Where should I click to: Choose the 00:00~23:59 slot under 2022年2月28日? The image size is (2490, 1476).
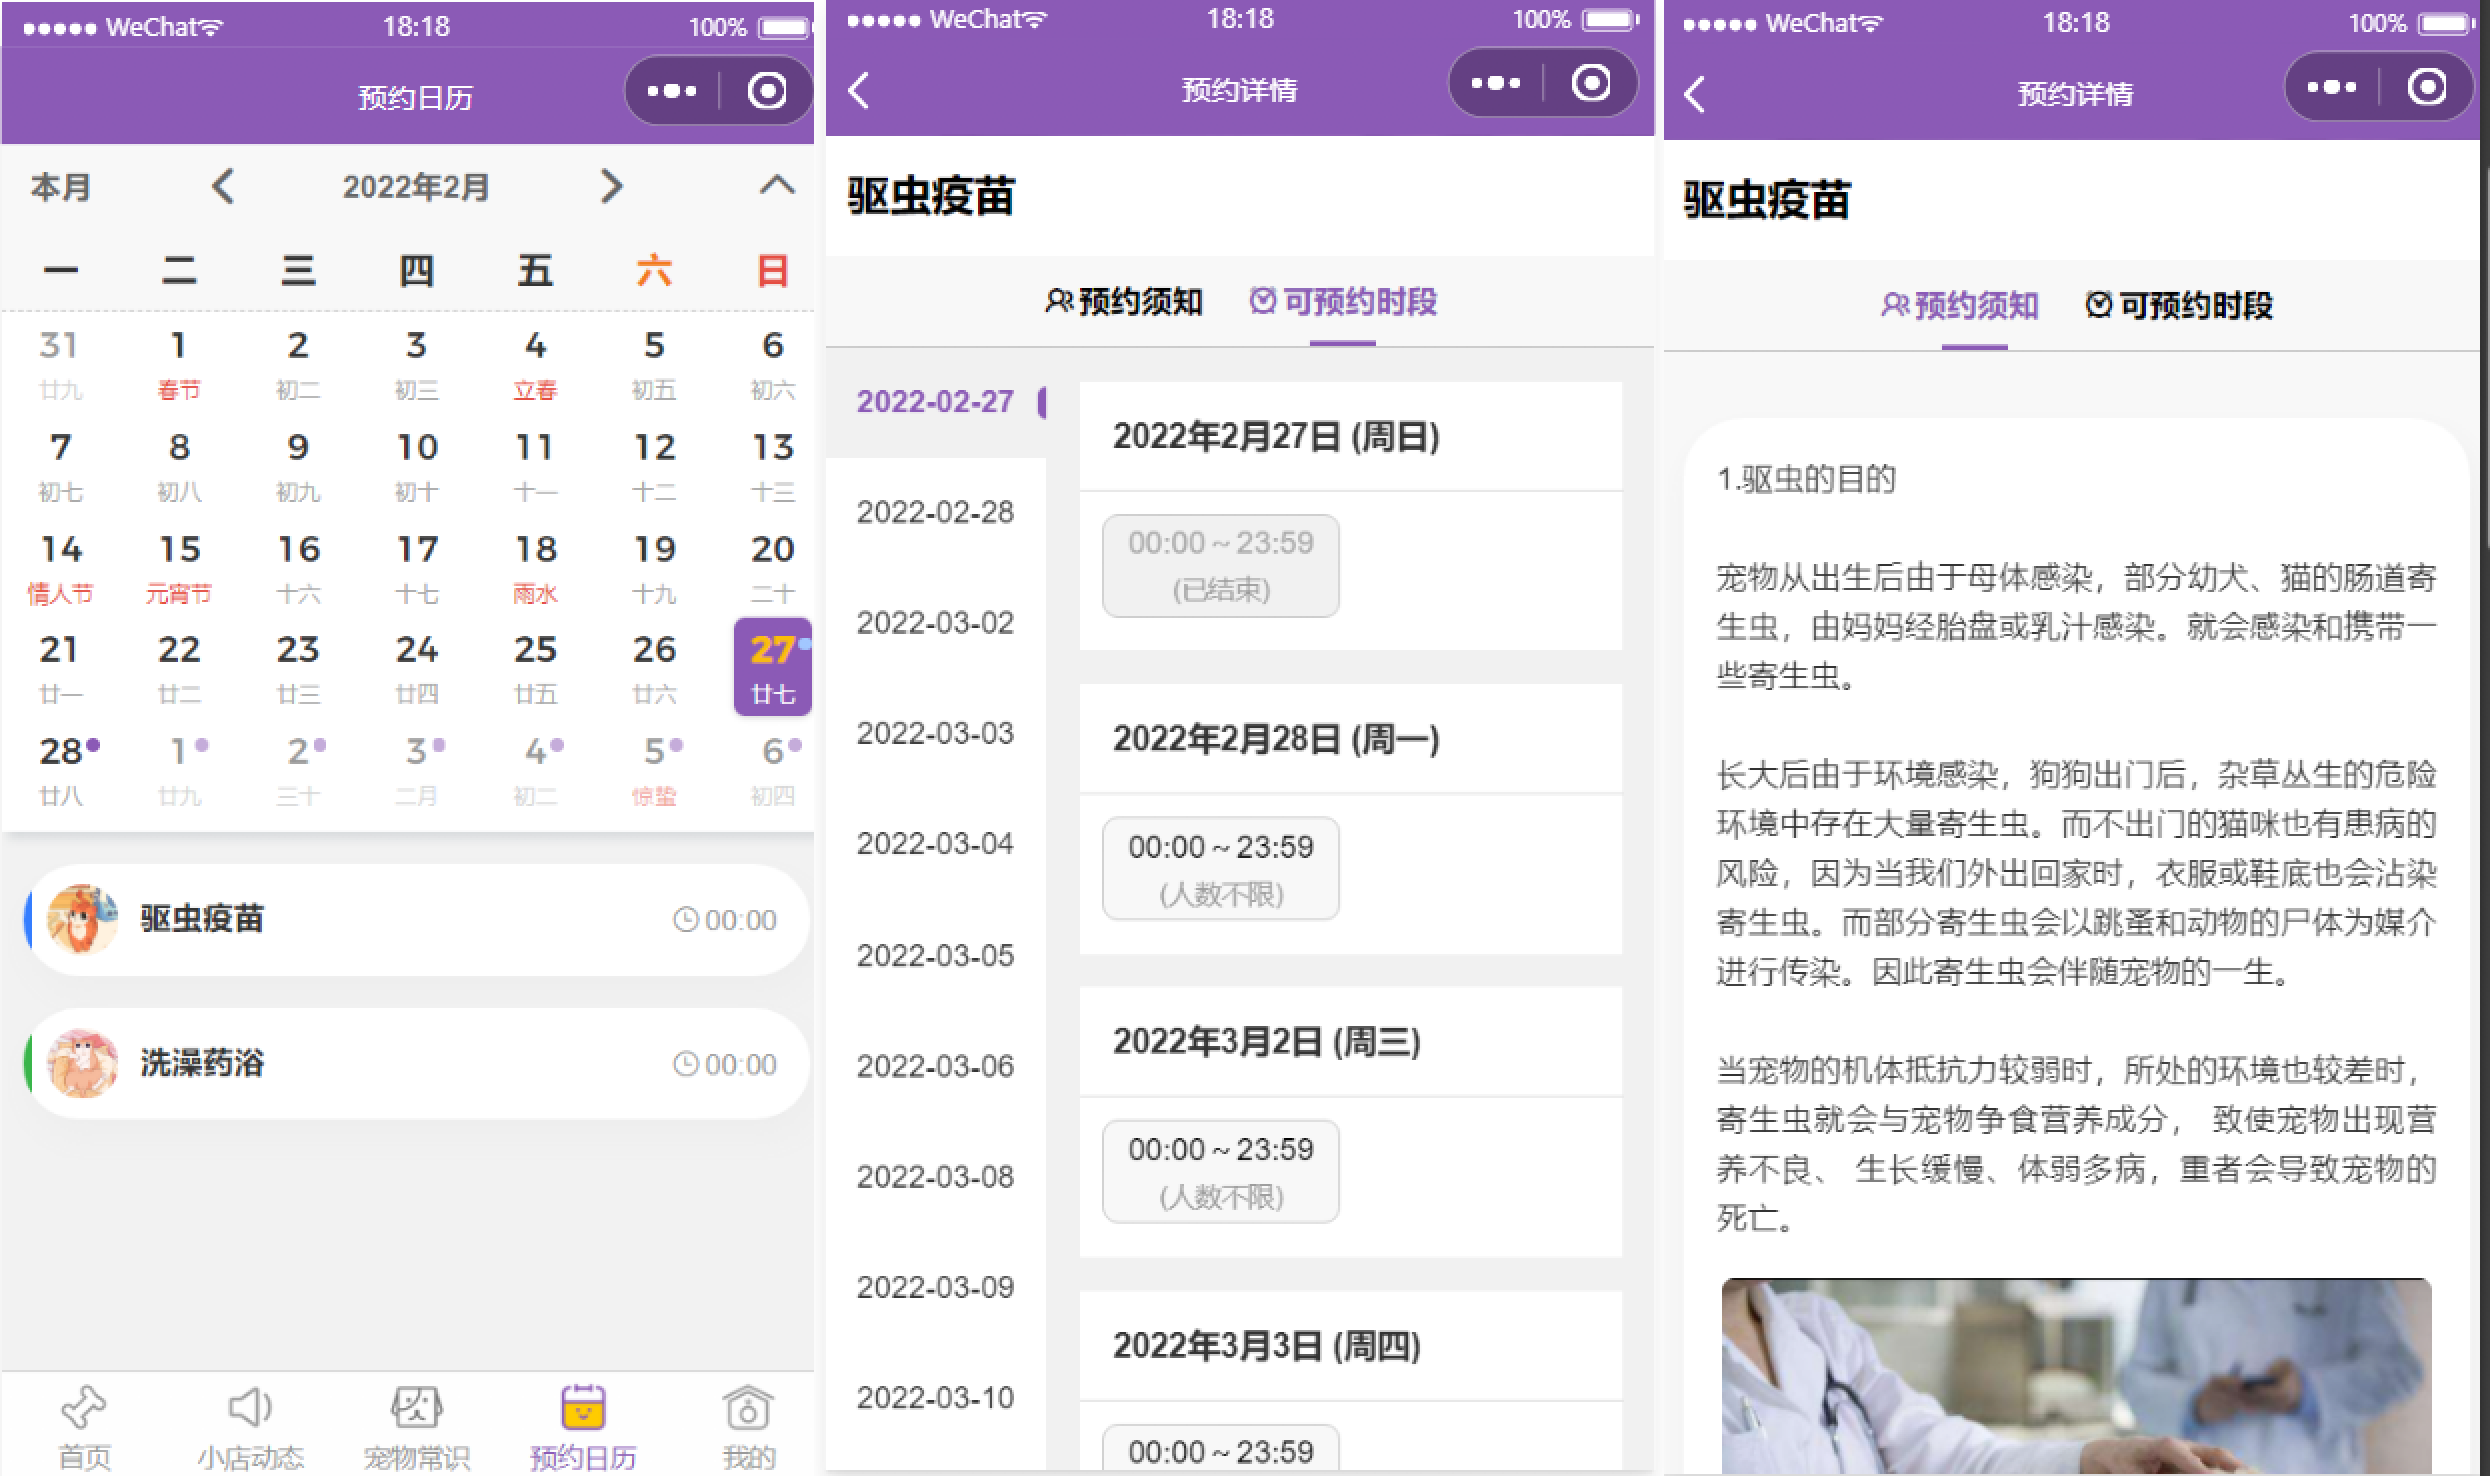pyautogui.click(x=1221, y=869)
